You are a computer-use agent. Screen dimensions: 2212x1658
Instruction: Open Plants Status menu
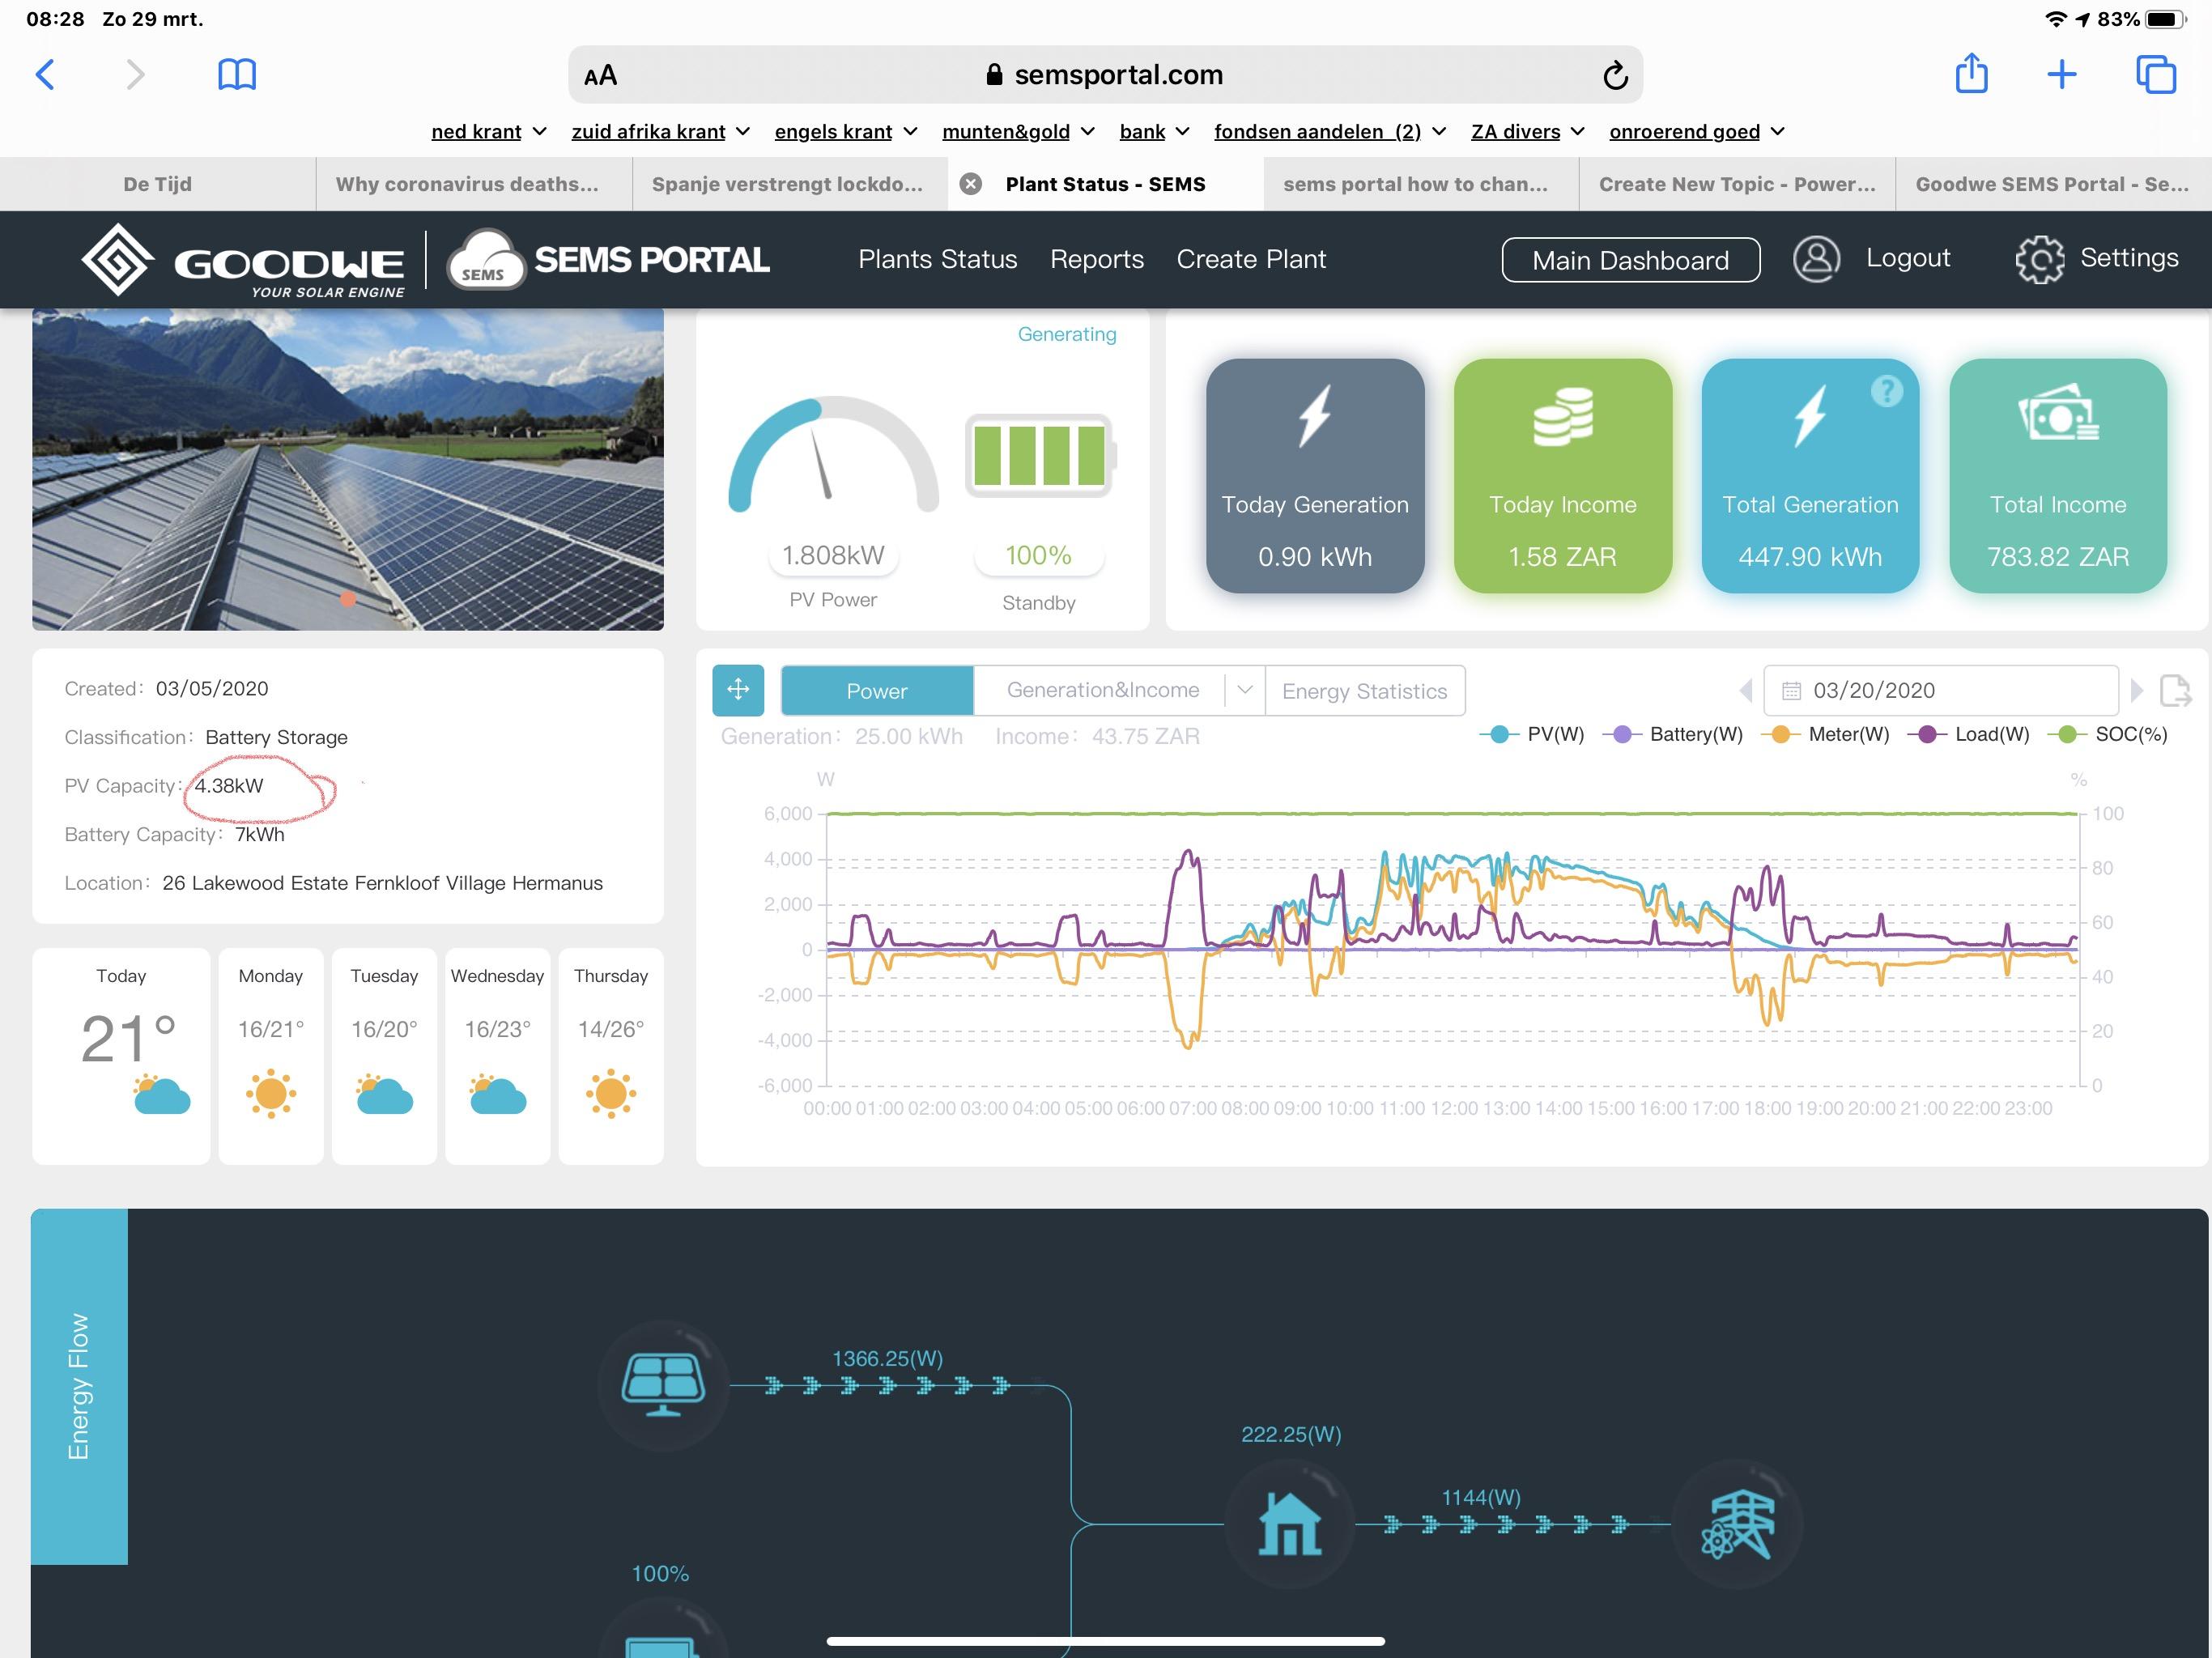[x=937, y=259]
